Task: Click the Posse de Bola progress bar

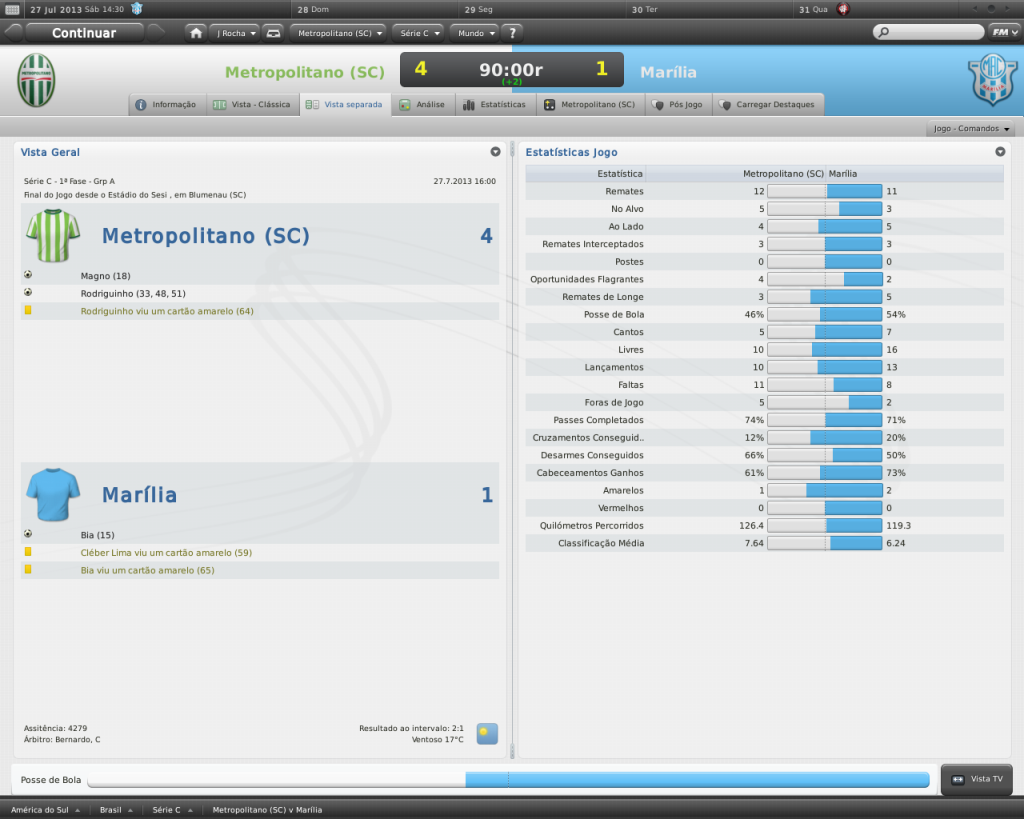Action: tap(508, 780)
